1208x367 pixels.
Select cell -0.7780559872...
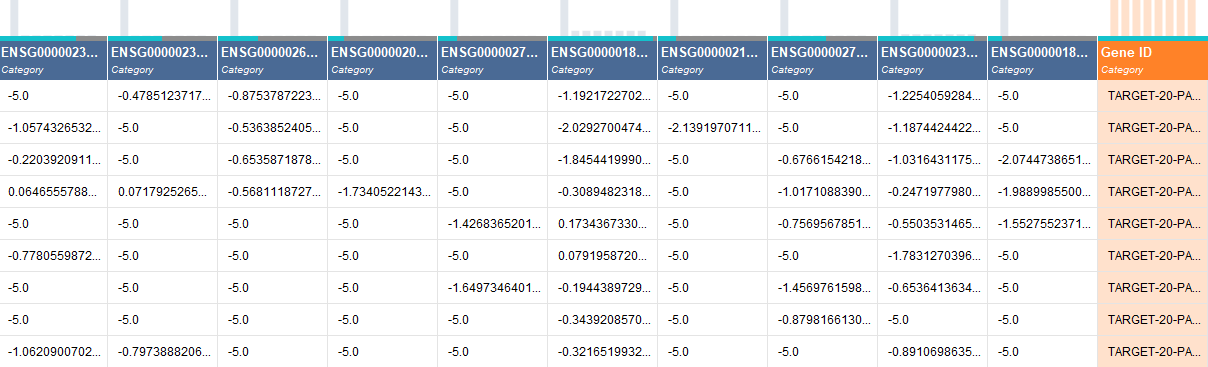coord(53,256)
